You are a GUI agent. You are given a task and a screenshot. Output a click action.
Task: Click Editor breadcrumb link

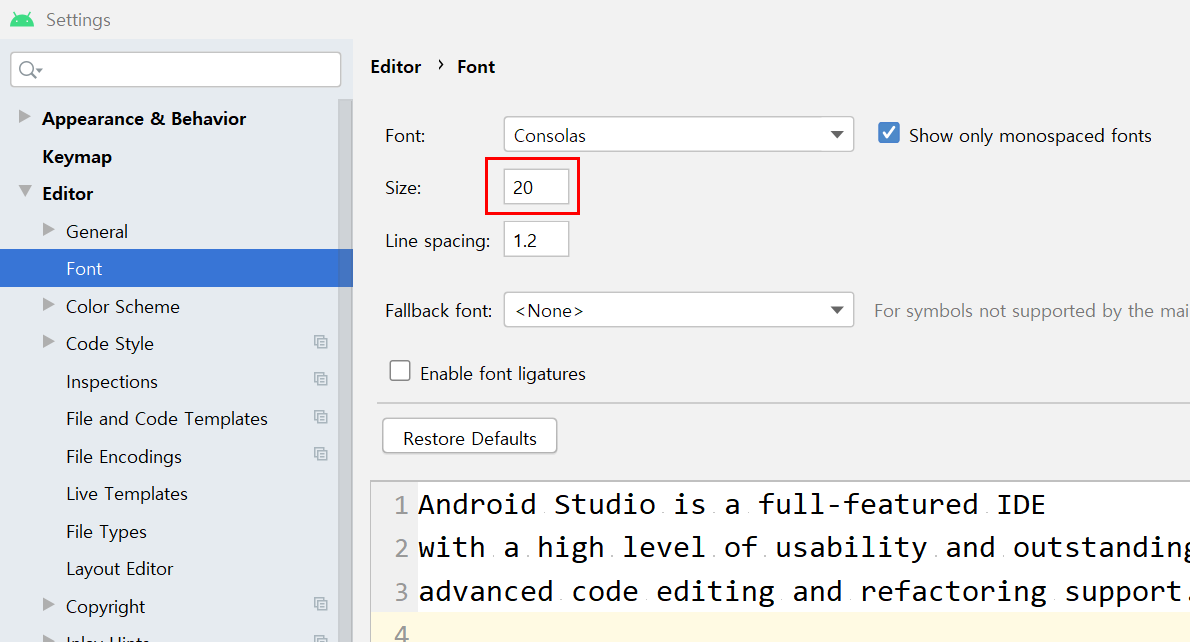(395, 67)
